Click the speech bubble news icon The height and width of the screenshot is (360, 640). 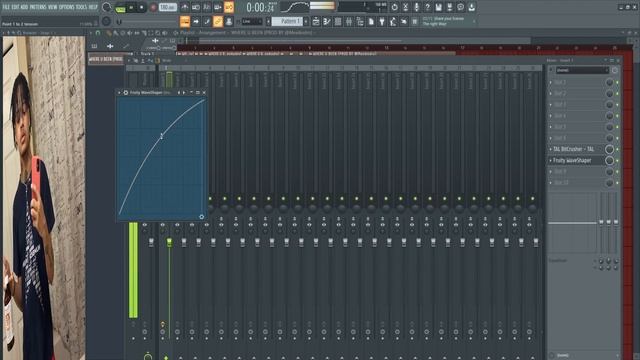[x=460, y=7]
